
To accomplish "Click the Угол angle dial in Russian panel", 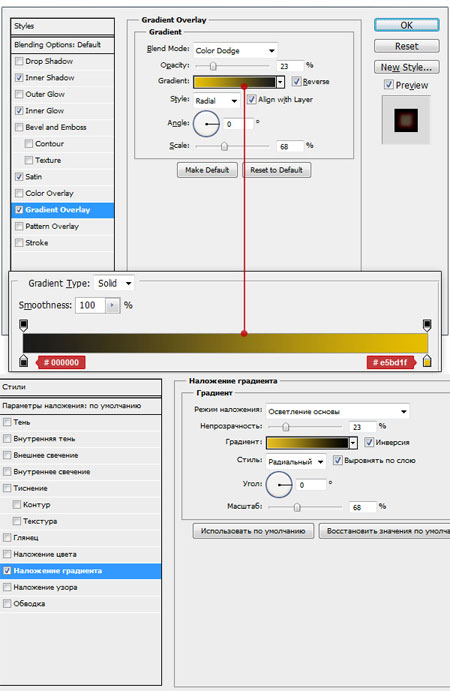I will point(279,485).
